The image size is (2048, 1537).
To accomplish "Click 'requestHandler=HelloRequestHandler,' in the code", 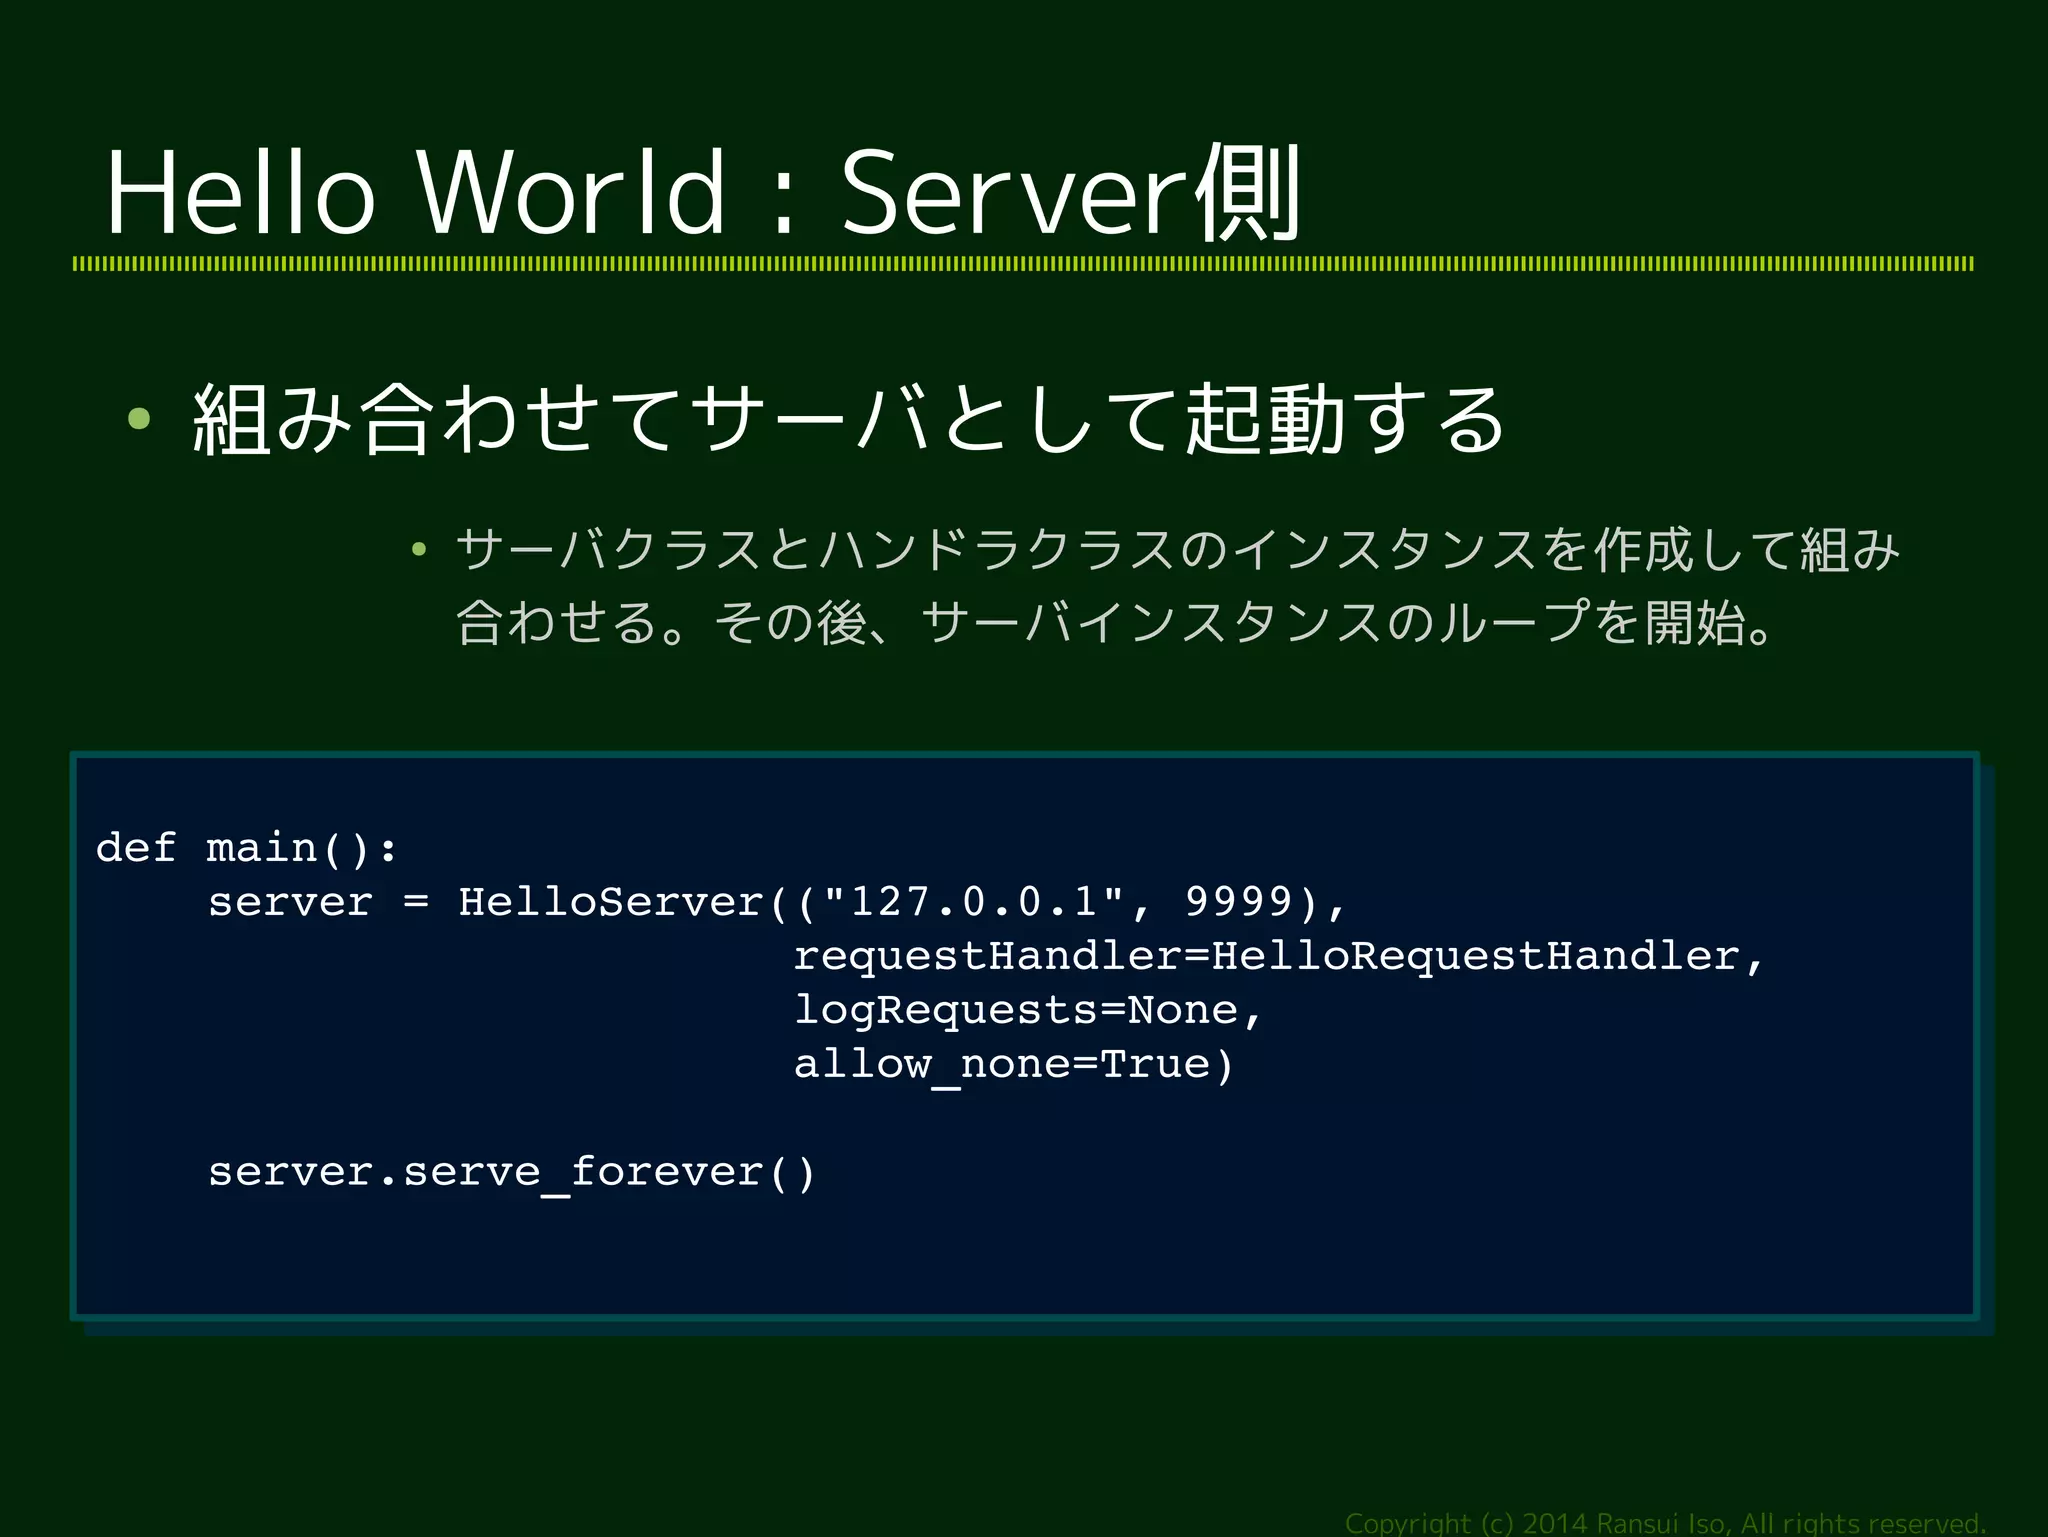I will tap(1279, 957).
